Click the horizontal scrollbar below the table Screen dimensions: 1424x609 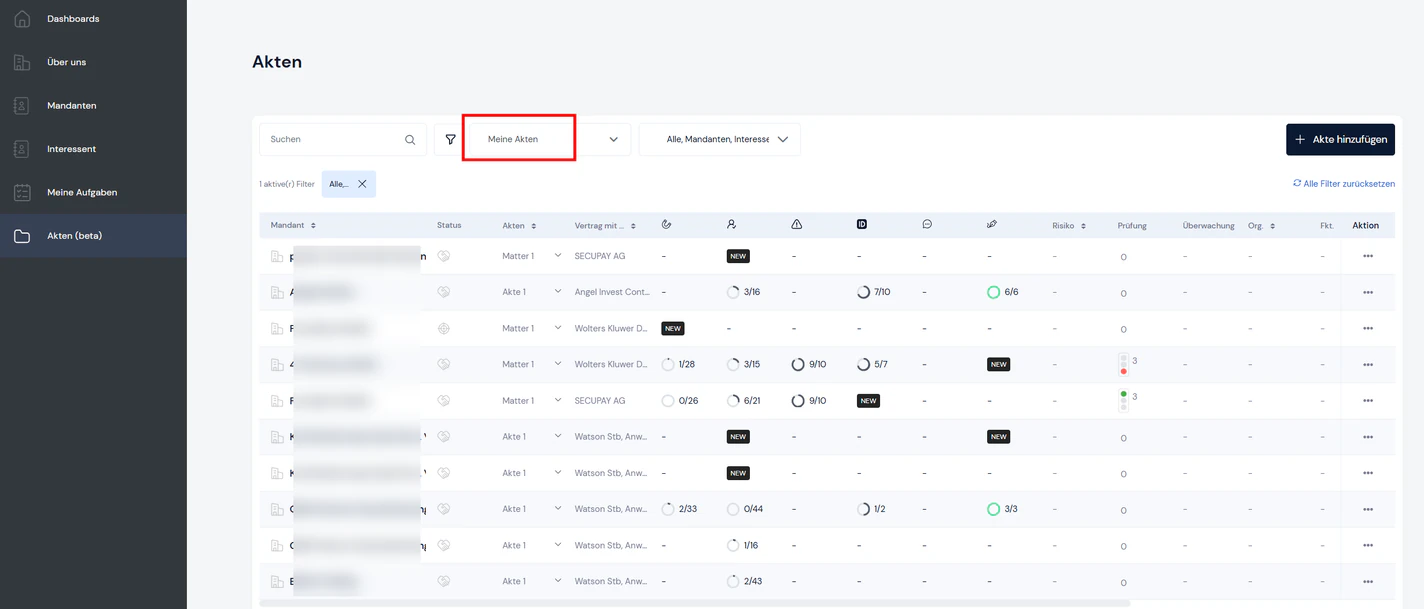coord(694,603)
